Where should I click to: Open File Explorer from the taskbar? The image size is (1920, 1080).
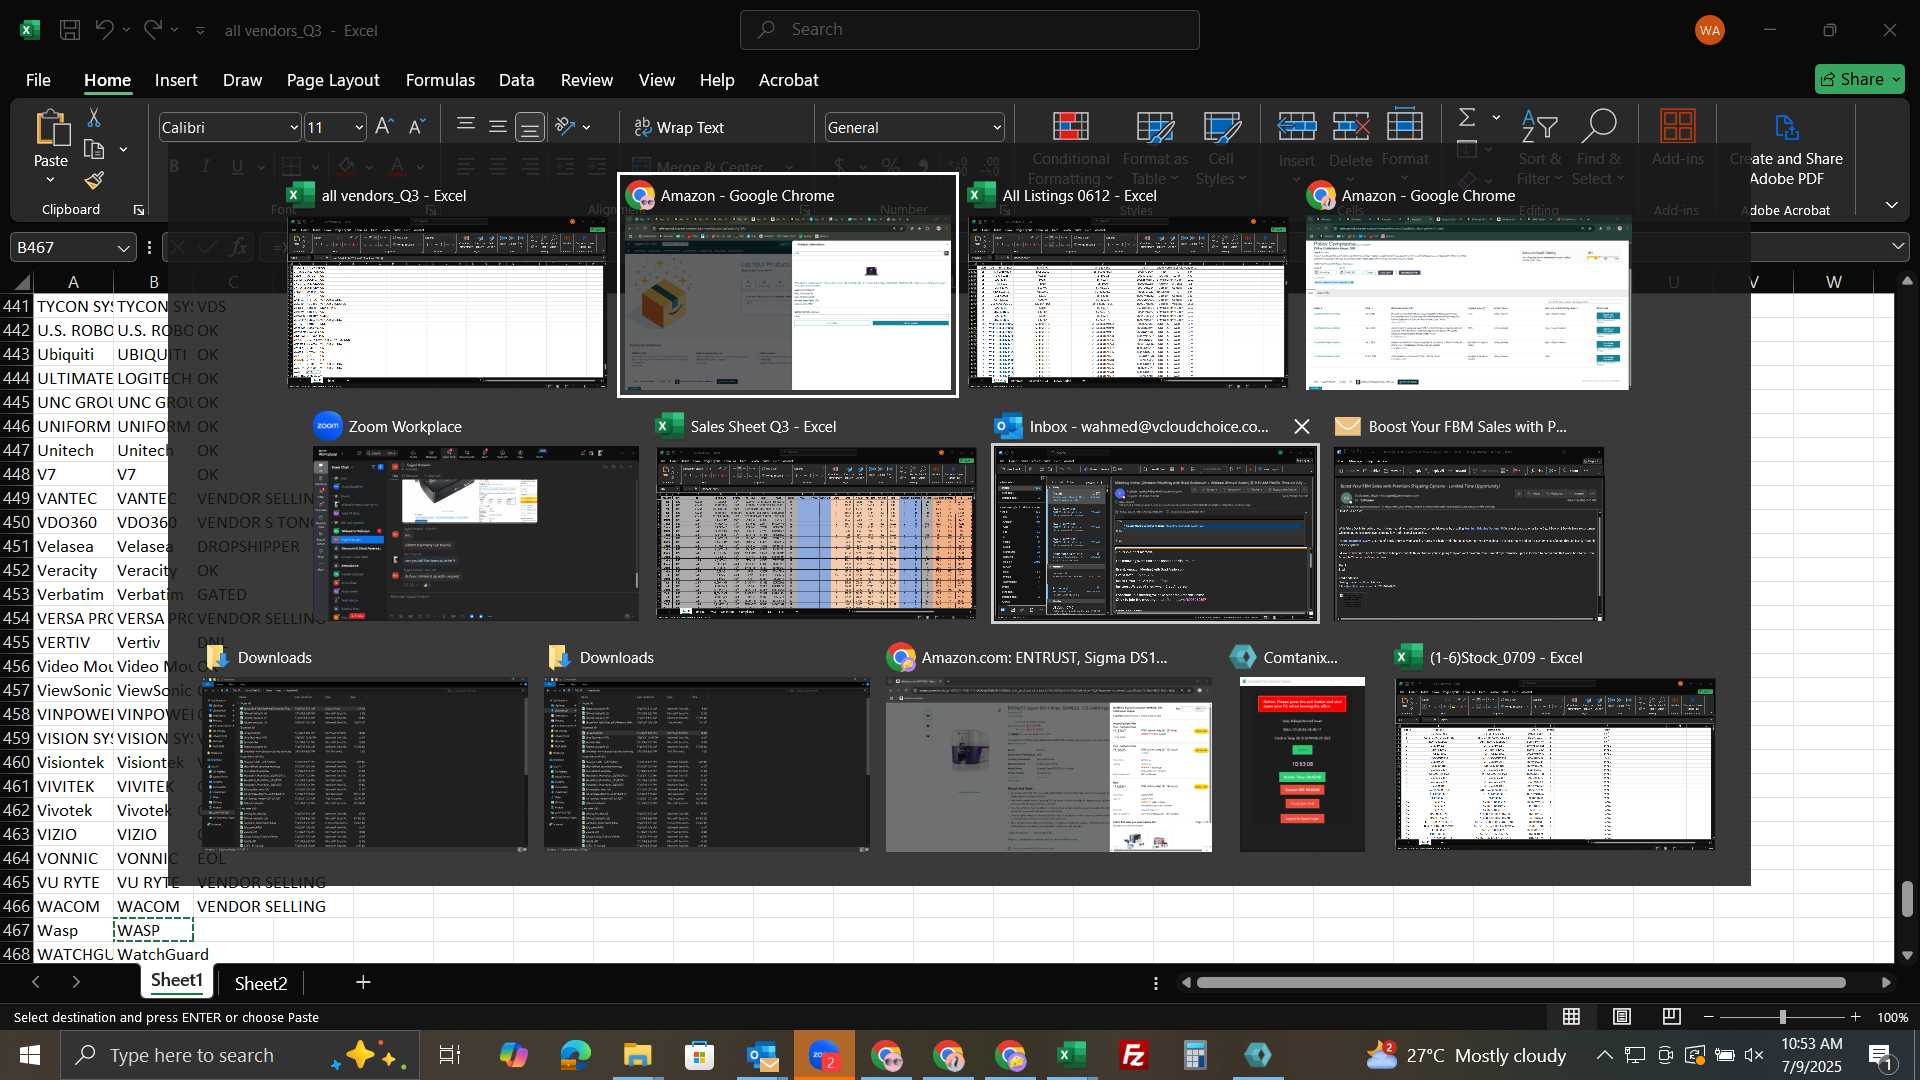pyautogui.click(x=638, y=1055)
